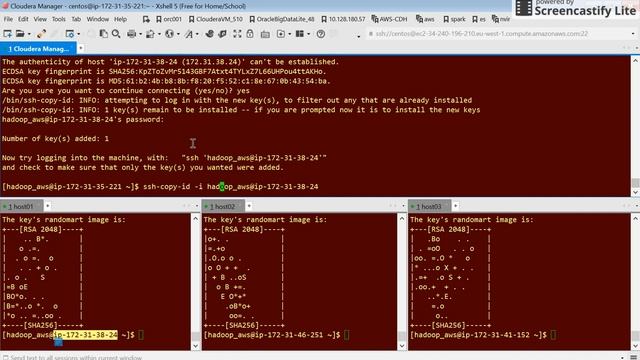640x360 pixels.
Task: Click host03 prompt ip-172-31-41-152 text
Action: (496, 335)
